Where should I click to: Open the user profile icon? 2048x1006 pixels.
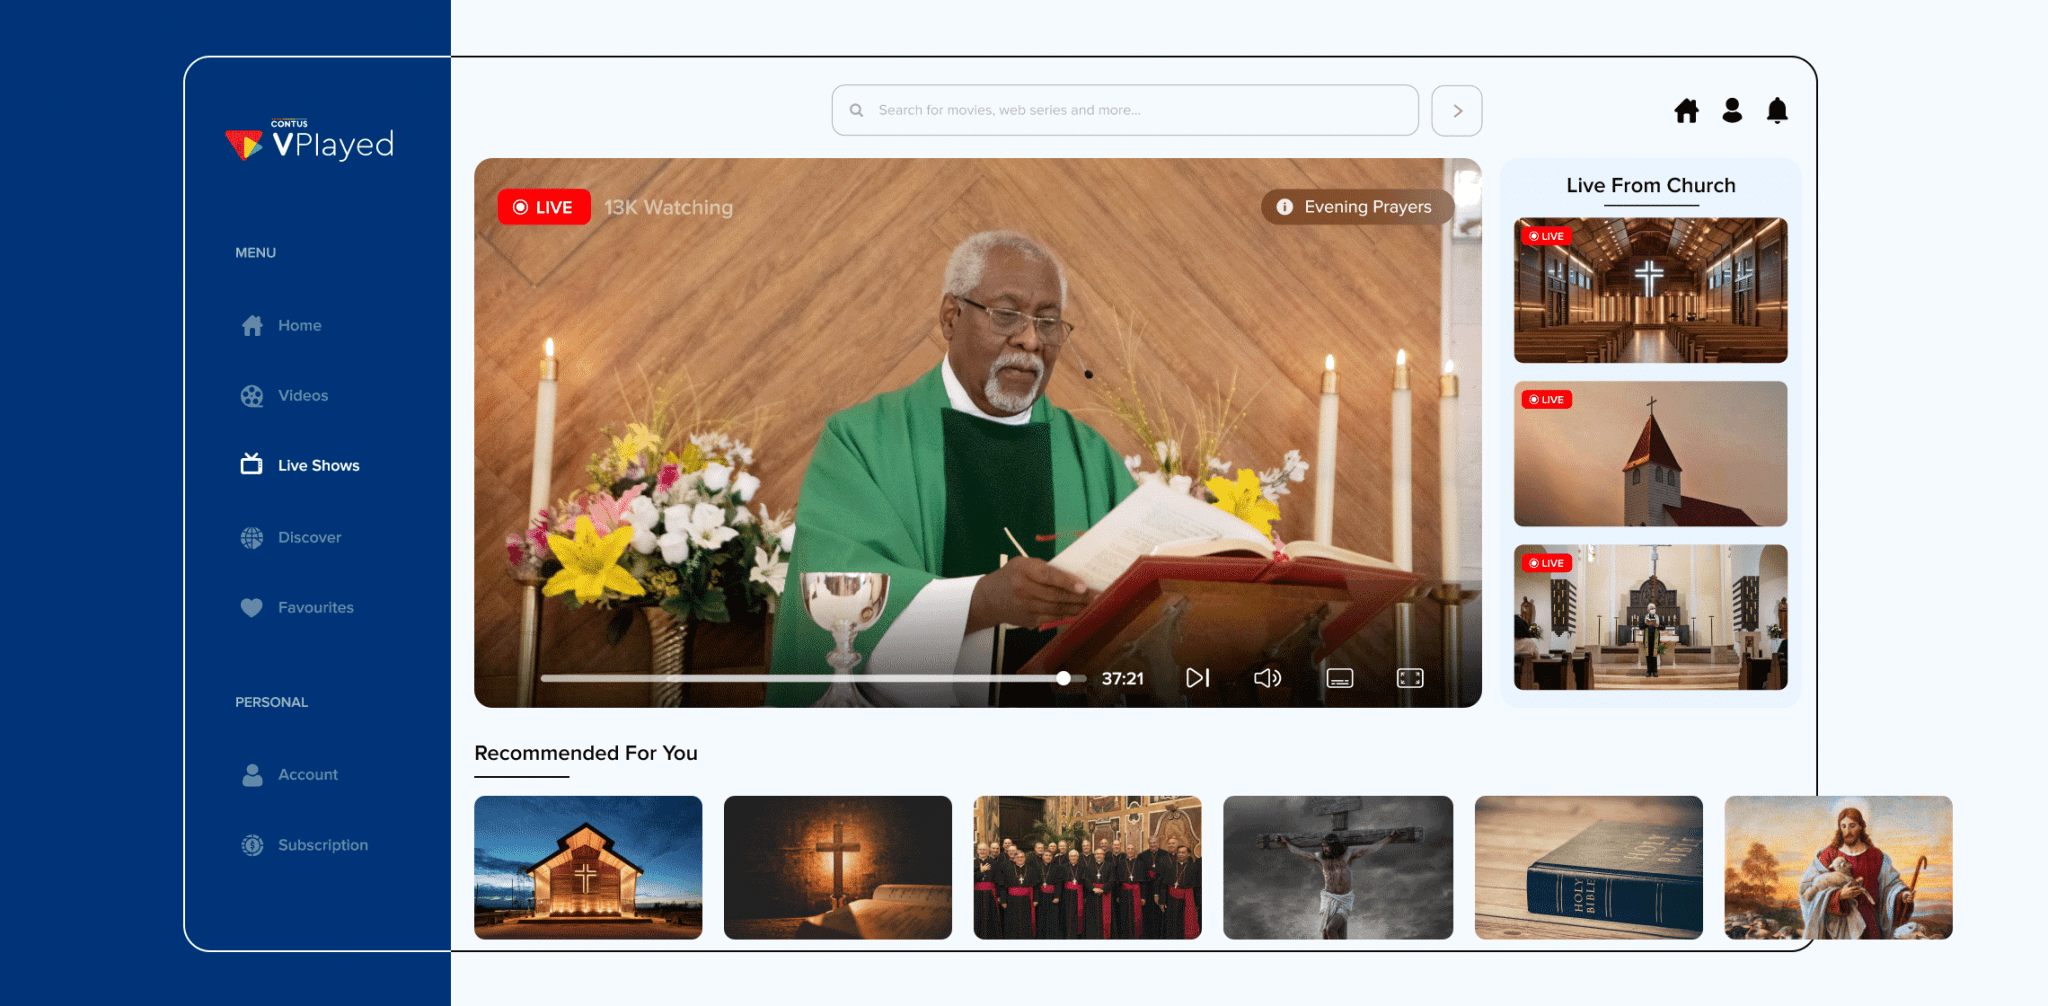tap(1731, 111)
